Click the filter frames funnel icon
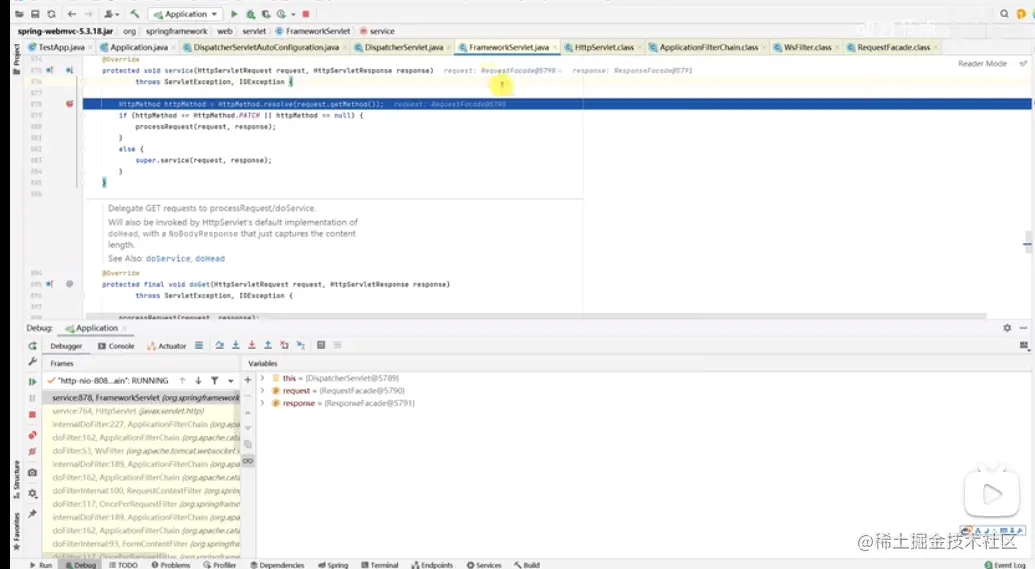This screenshot has height=569, width=1035. [x=215, y=381]
